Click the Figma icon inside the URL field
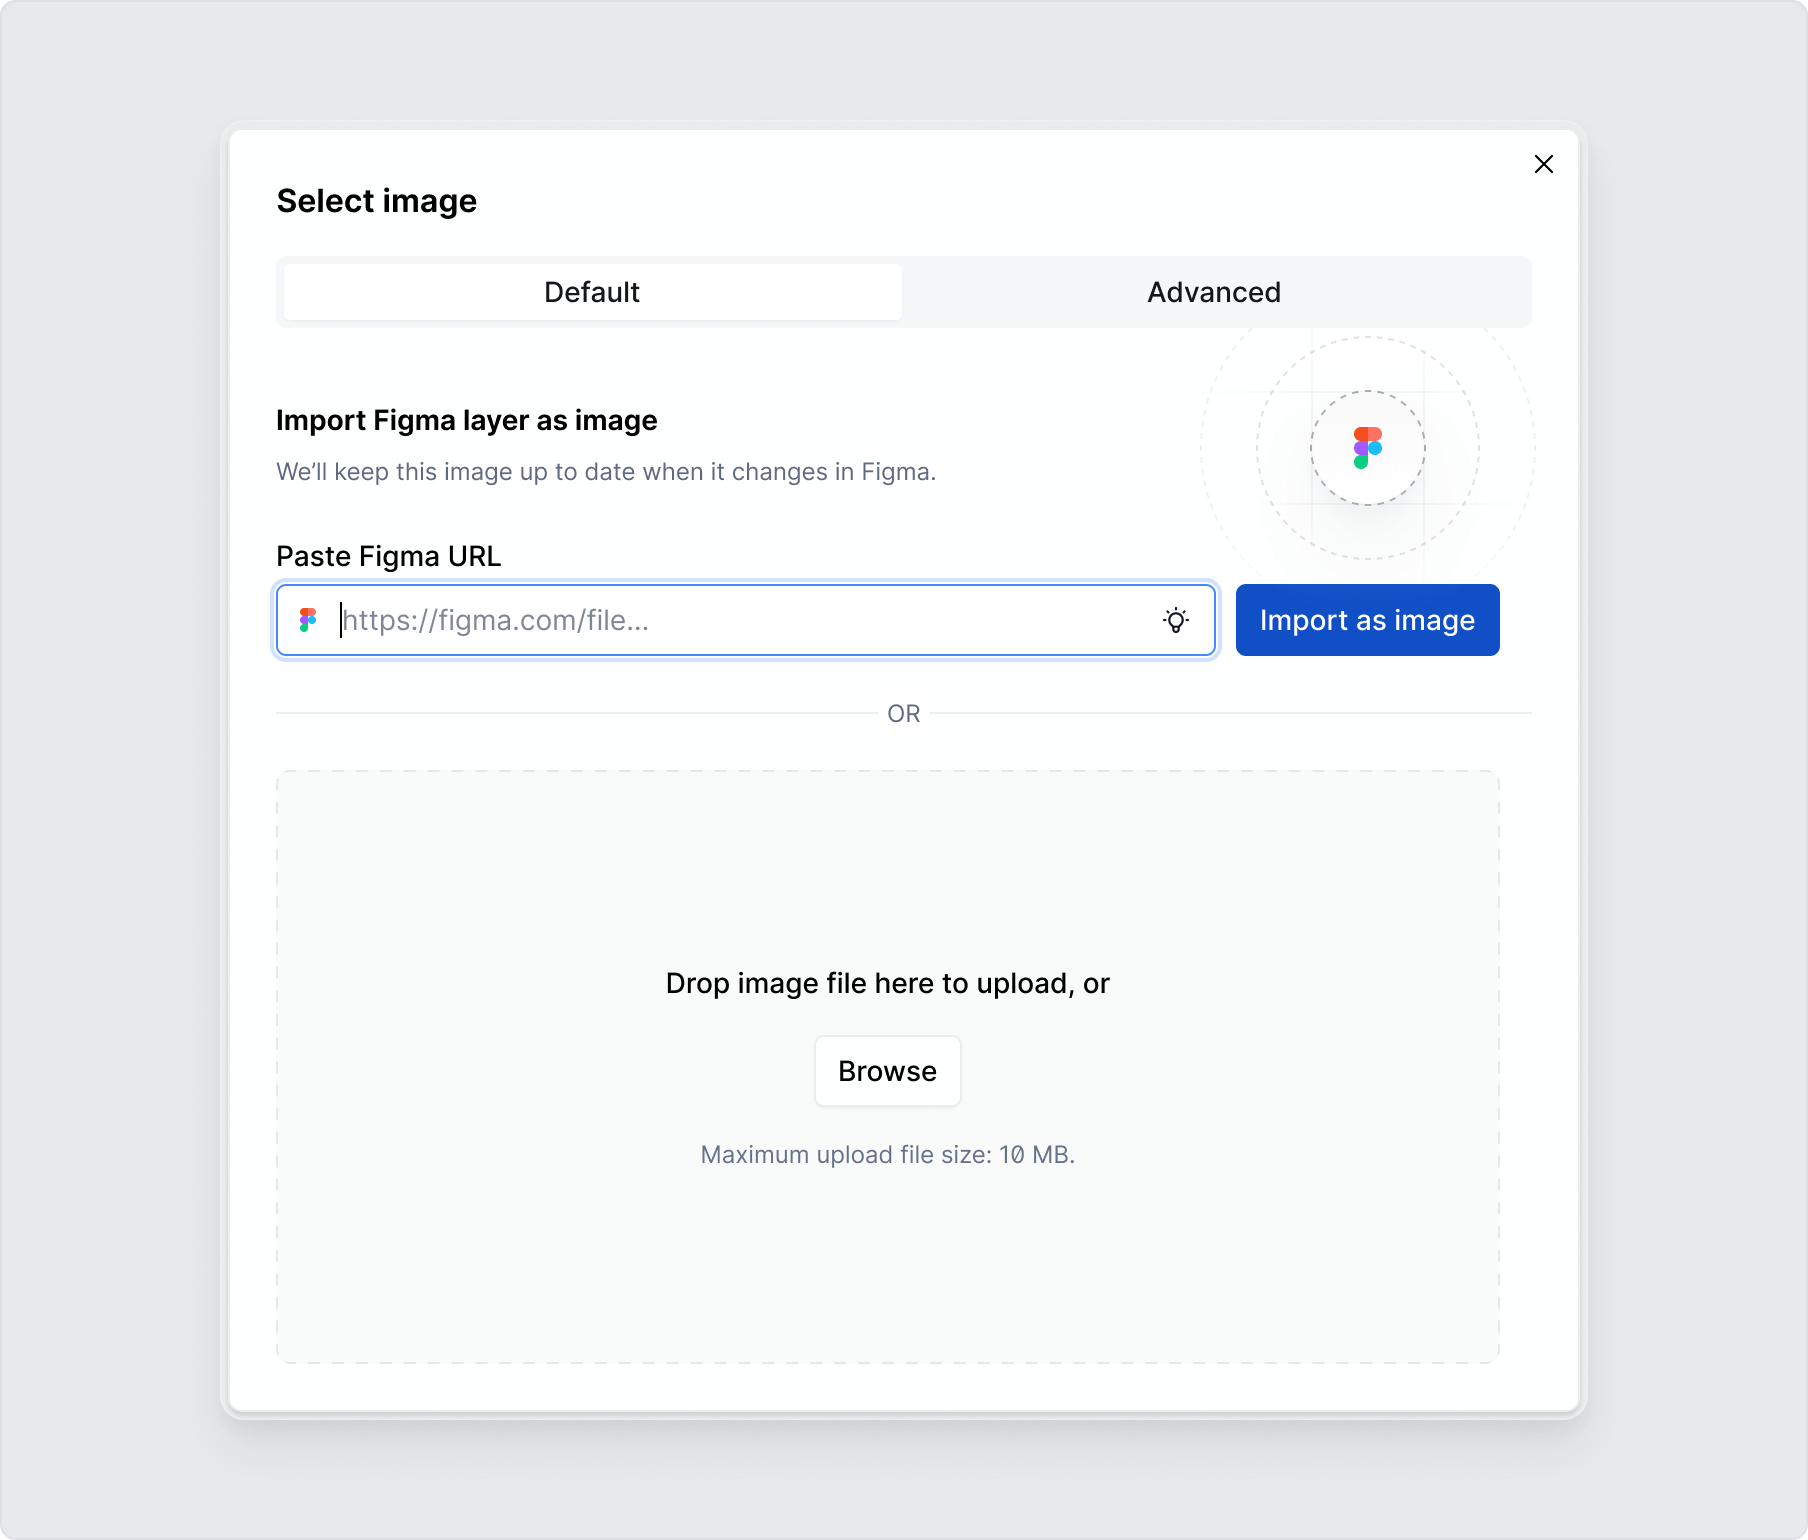This screenshot has height=1540, width=1808. point(309,620)
